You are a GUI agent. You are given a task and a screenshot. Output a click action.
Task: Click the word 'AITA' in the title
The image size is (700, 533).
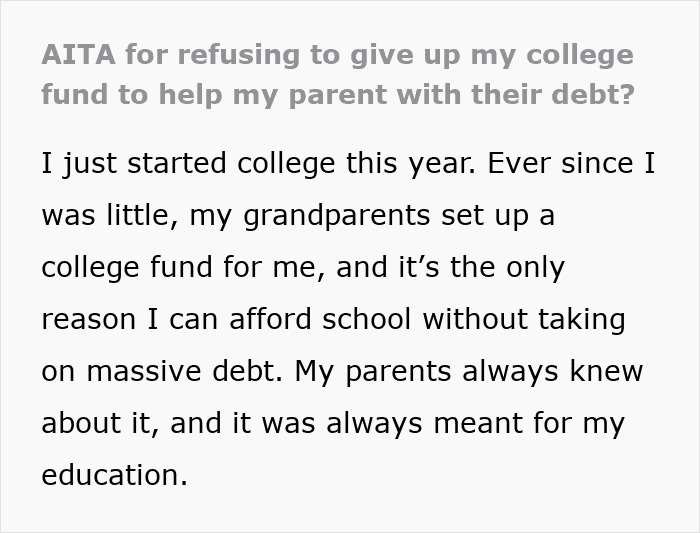pyautogui.click(x=79, y=54)
